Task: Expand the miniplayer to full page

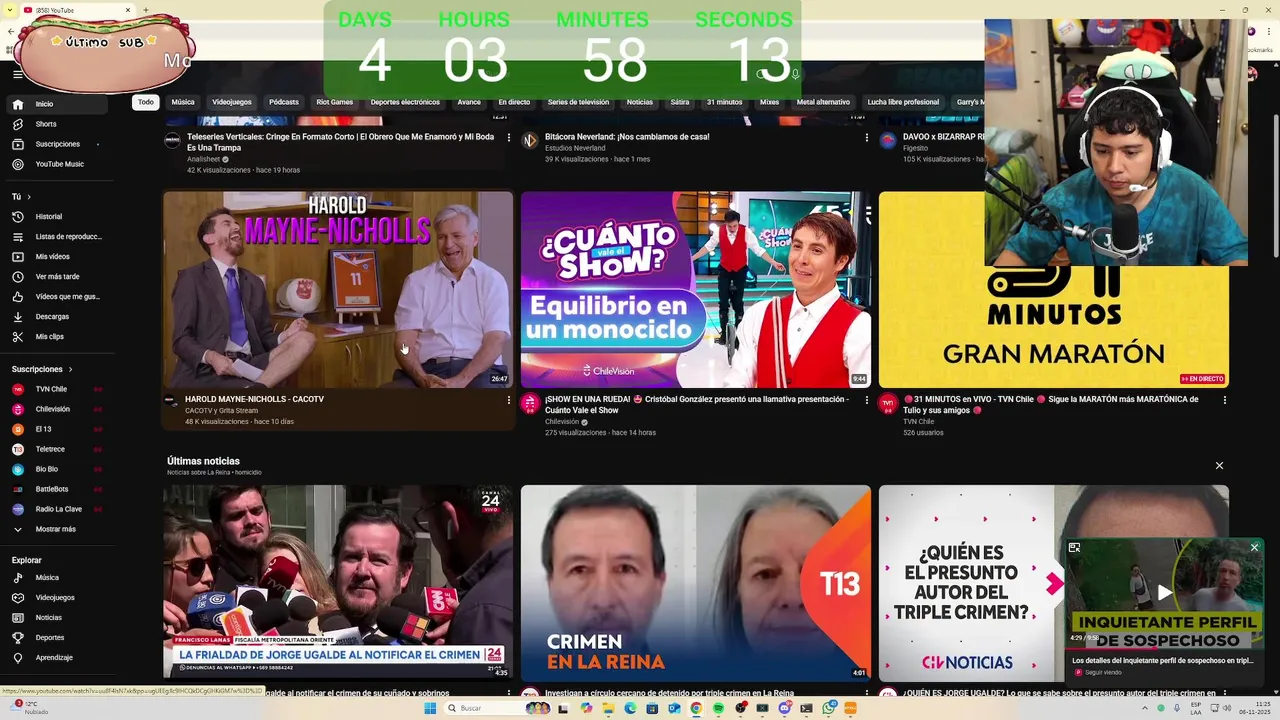Action: tap(1074, 548)
